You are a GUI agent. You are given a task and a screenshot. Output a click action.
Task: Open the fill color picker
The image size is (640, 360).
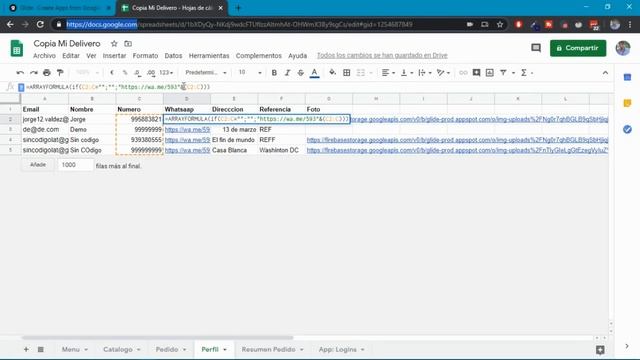click(333, 73)
